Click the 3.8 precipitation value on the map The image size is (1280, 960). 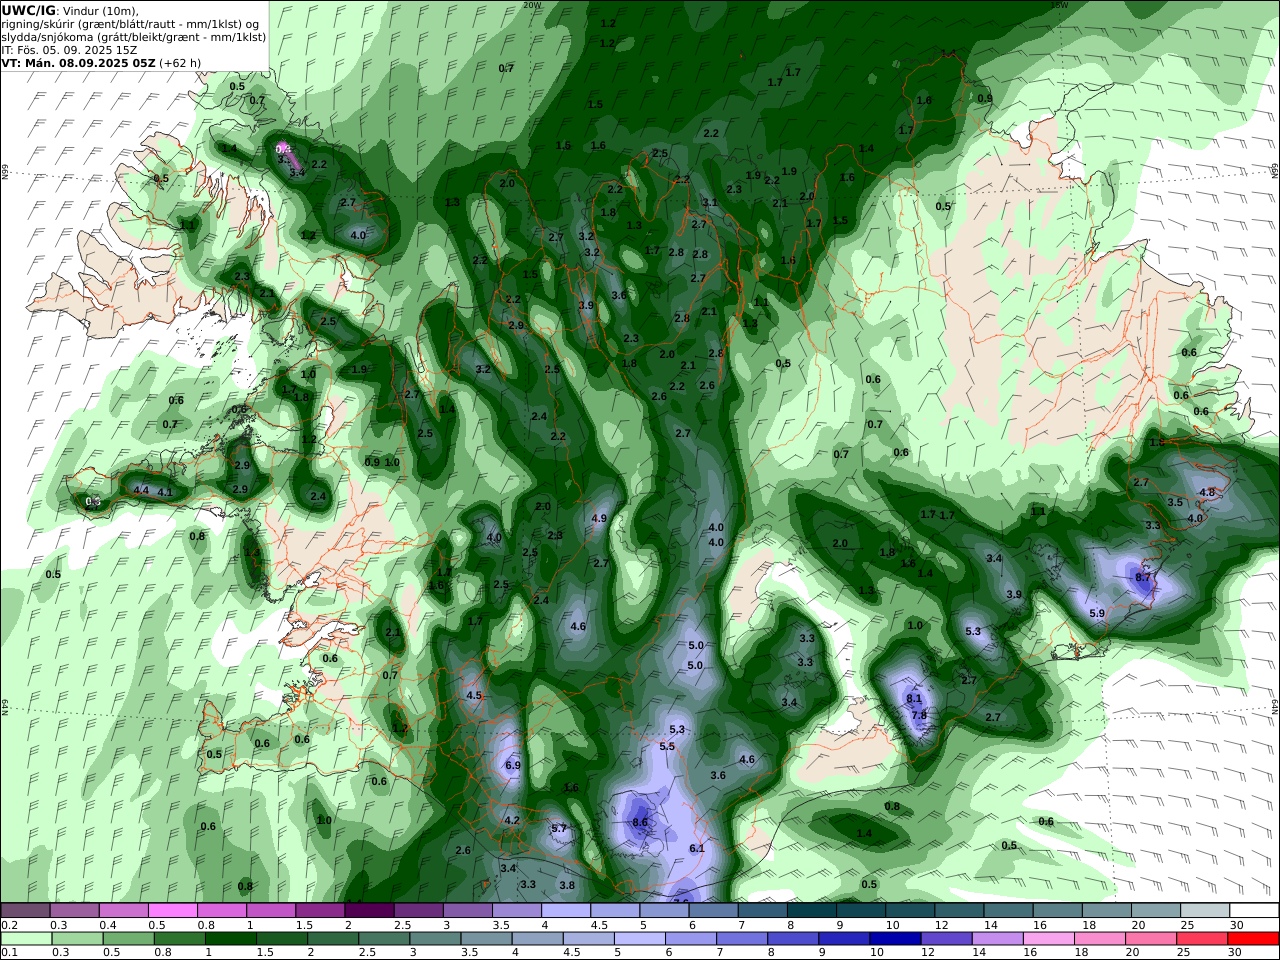[x=567, y=885]
